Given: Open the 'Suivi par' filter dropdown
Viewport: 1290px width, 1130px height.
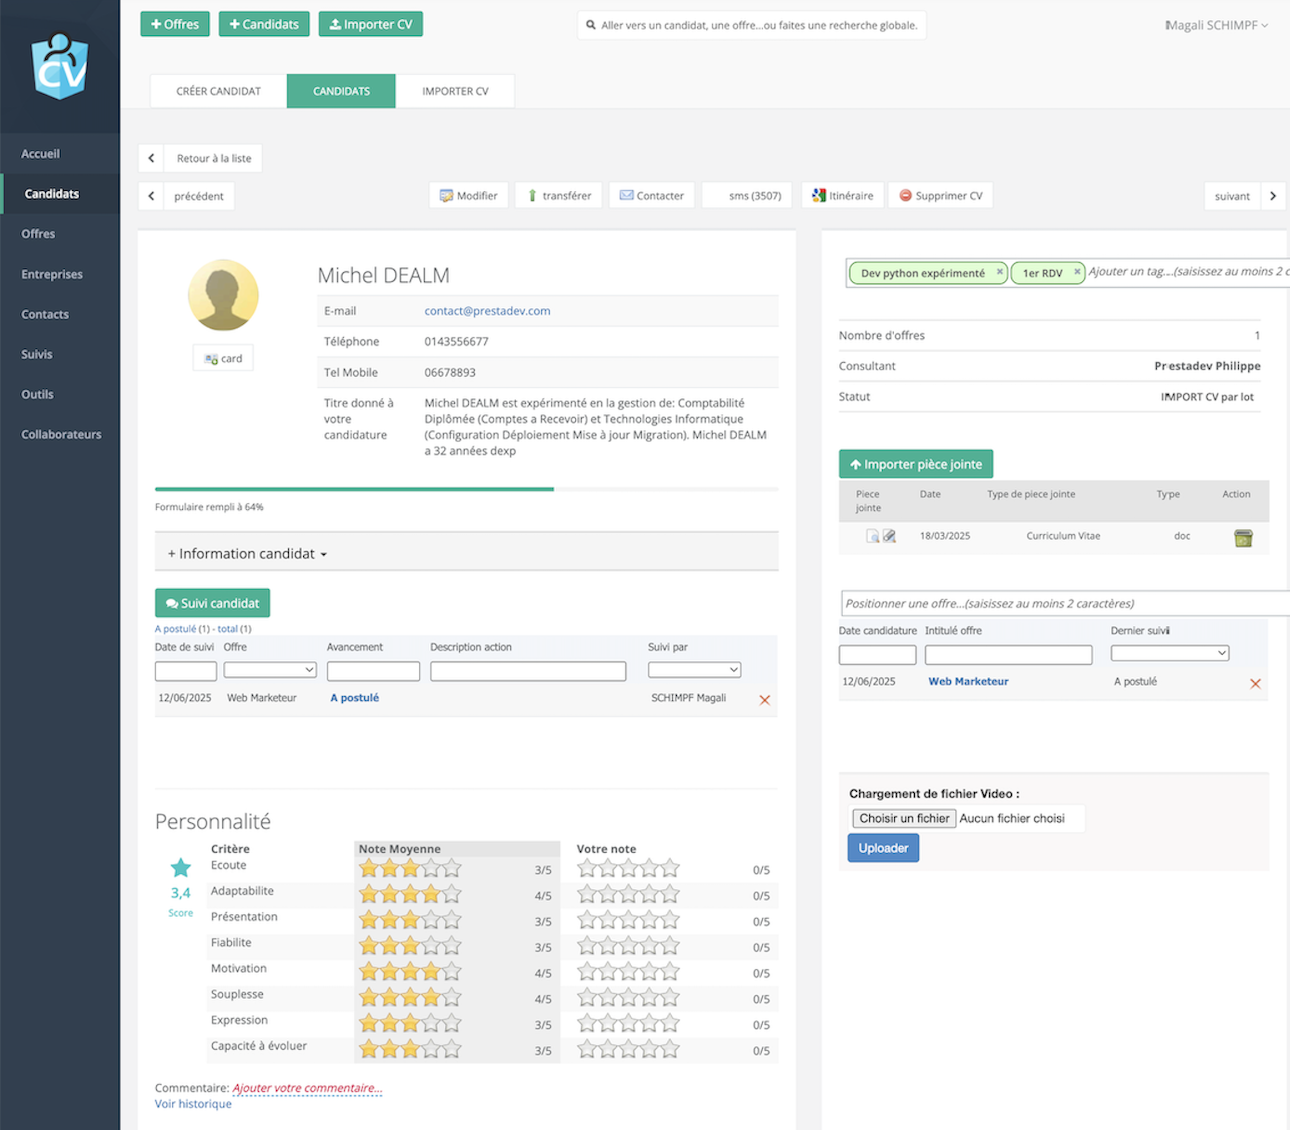Looking at the screenshot, I should [694, 670].
